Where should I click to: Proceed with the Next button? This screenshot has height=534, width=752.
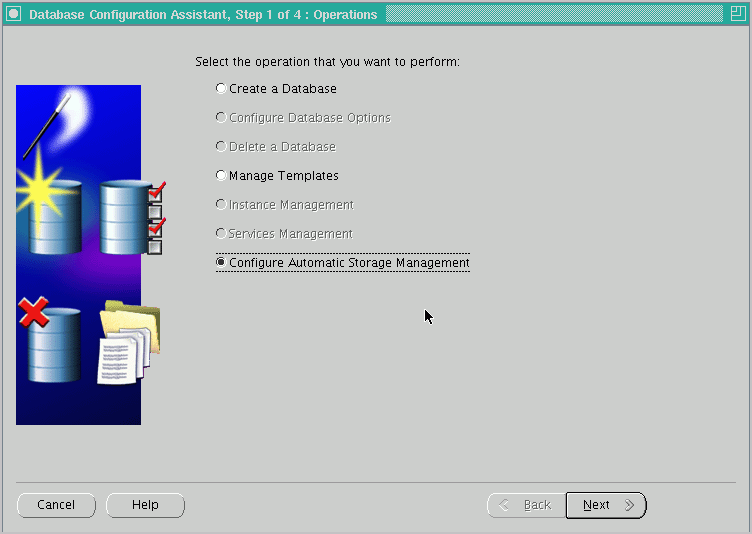pos(606,505)
